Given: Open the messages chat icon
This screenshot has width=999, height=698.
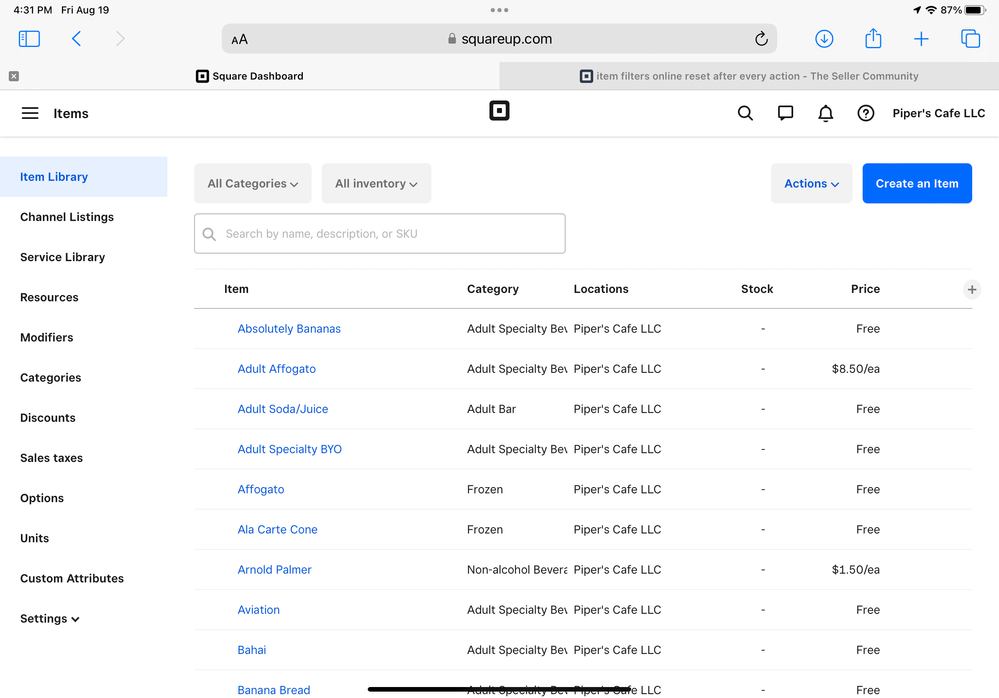Looking at the screenshot, I should [x=785, y=114].
